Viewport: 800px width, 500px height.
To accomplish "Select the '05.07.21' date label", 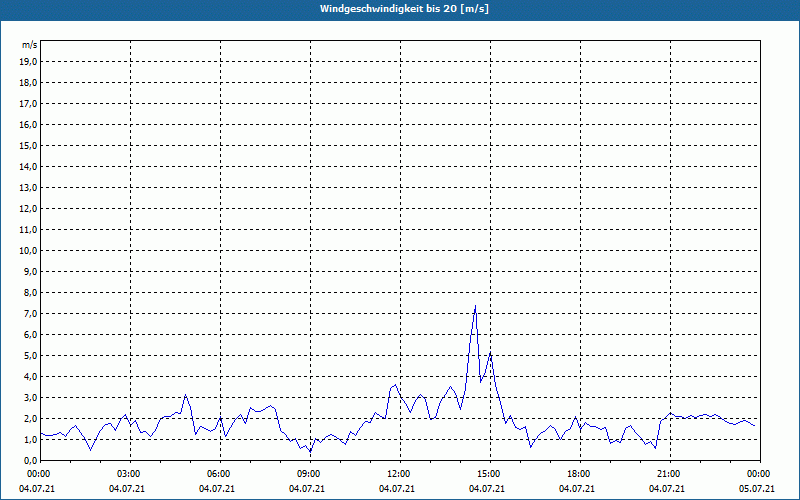I will (x=757, y=489).
